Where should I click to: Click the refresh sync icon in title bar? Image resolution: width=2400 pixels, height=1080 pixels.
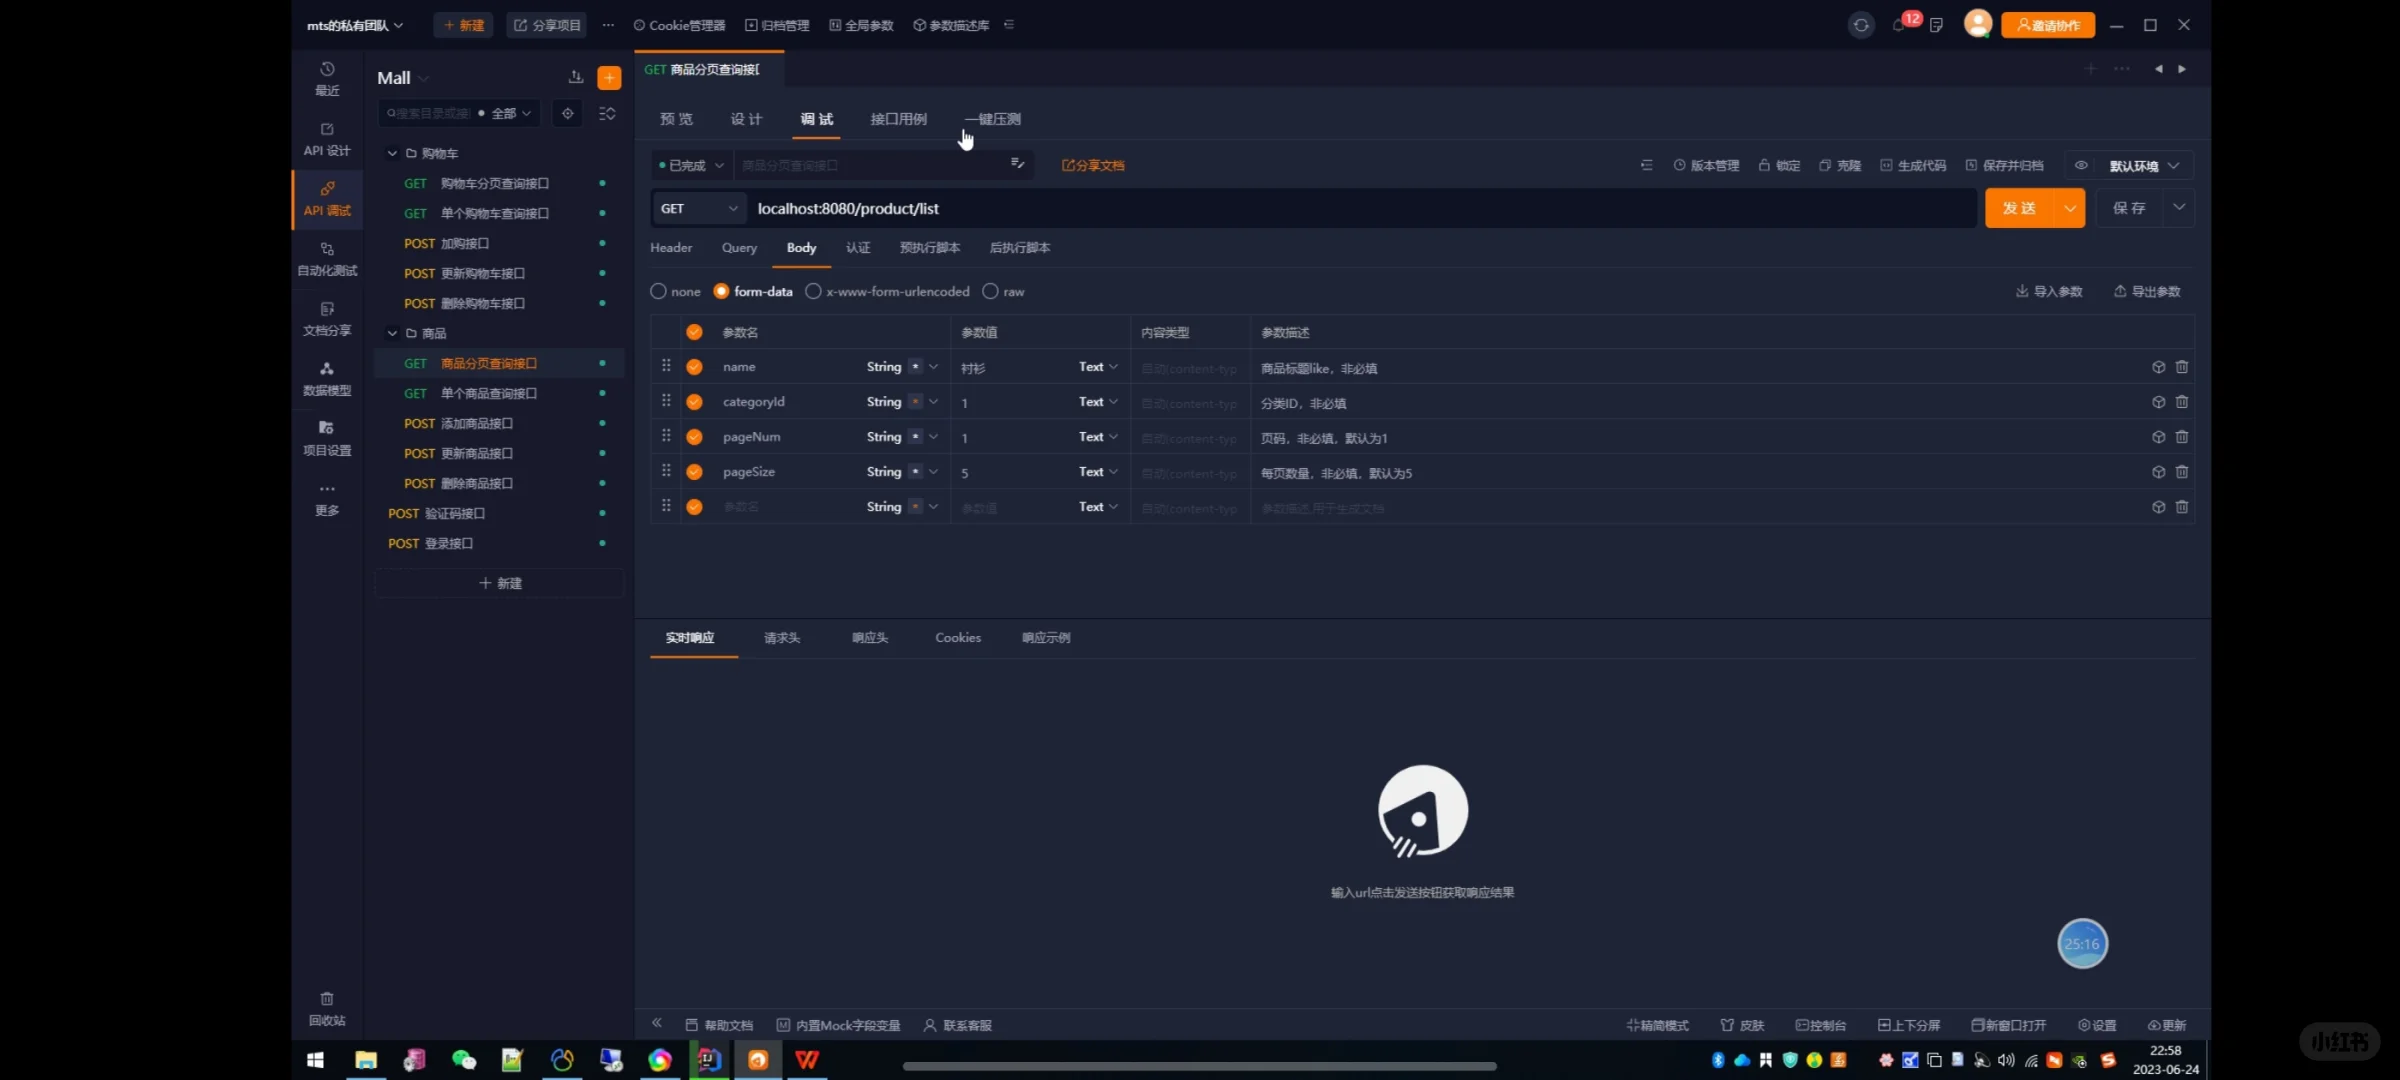pyautogui.click(x=1861, y=25)
